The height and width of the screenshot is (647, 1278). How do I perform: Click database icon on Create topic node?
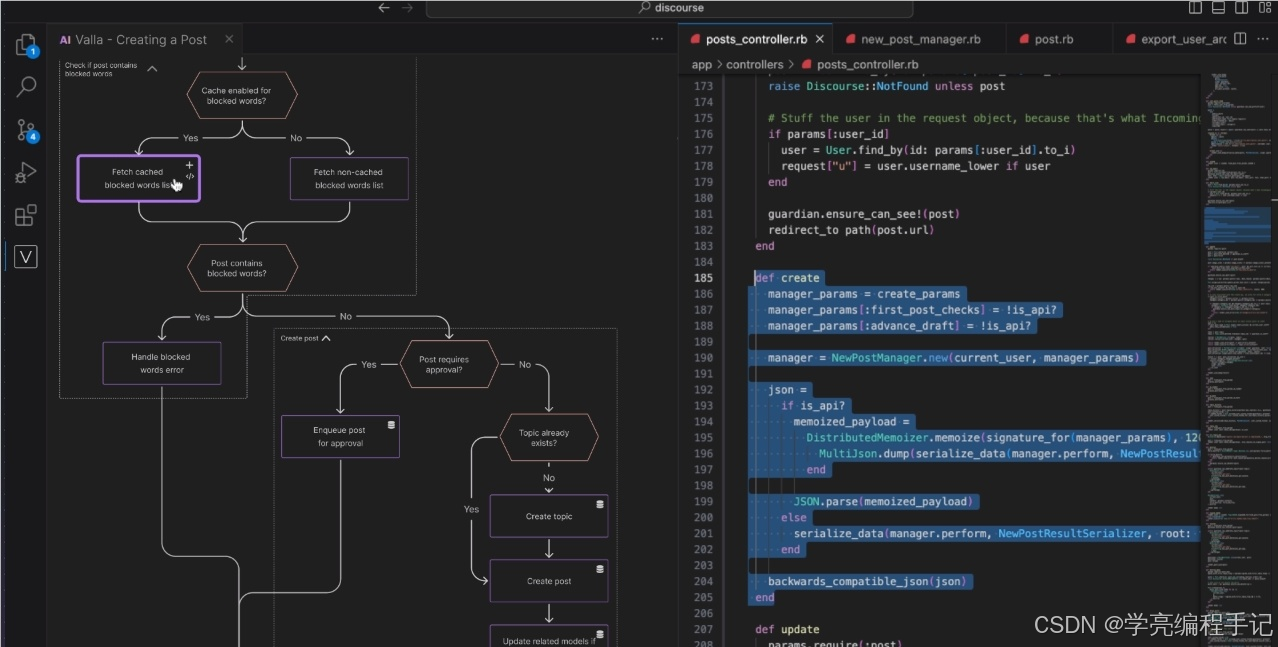(x=600, y=504)
